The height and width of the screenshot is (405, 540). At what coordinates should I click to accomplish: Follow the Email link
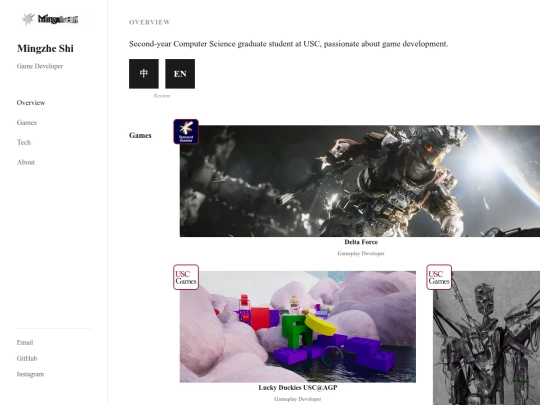pos(25,342)
